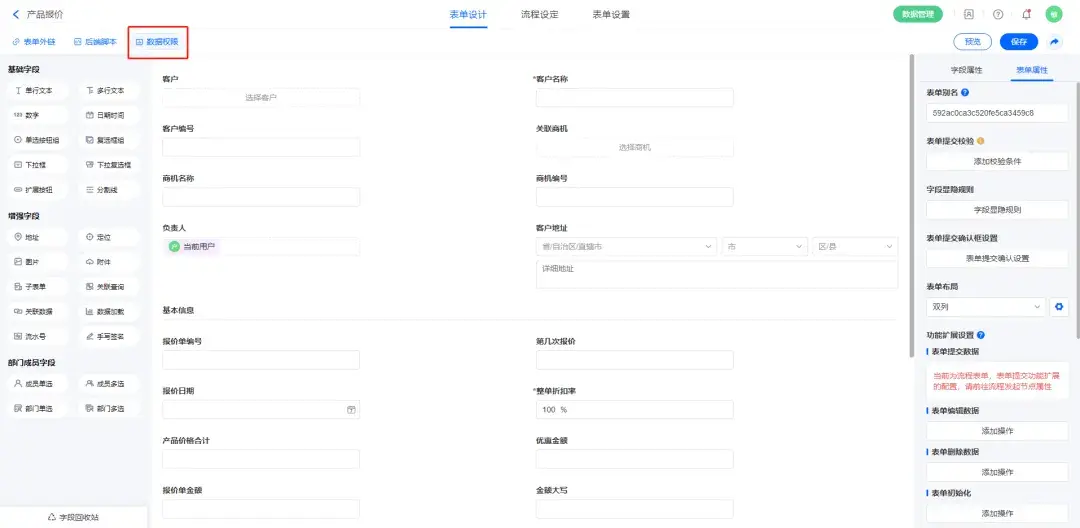Click the info icon next to 功能扩展设置
This screenshot has width=1080, height=528.
tap(981, 335)
